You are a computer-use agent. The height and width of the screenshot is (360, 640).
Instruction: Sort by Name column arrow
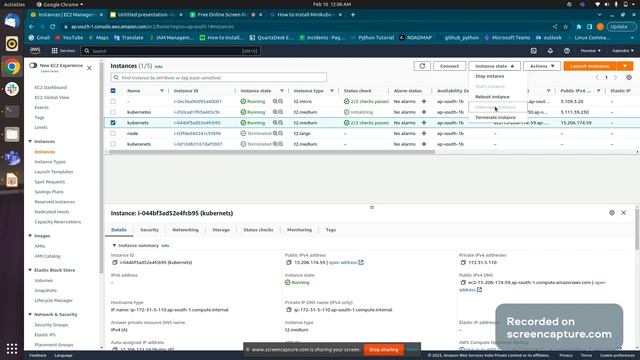click(x=162, y=91)
